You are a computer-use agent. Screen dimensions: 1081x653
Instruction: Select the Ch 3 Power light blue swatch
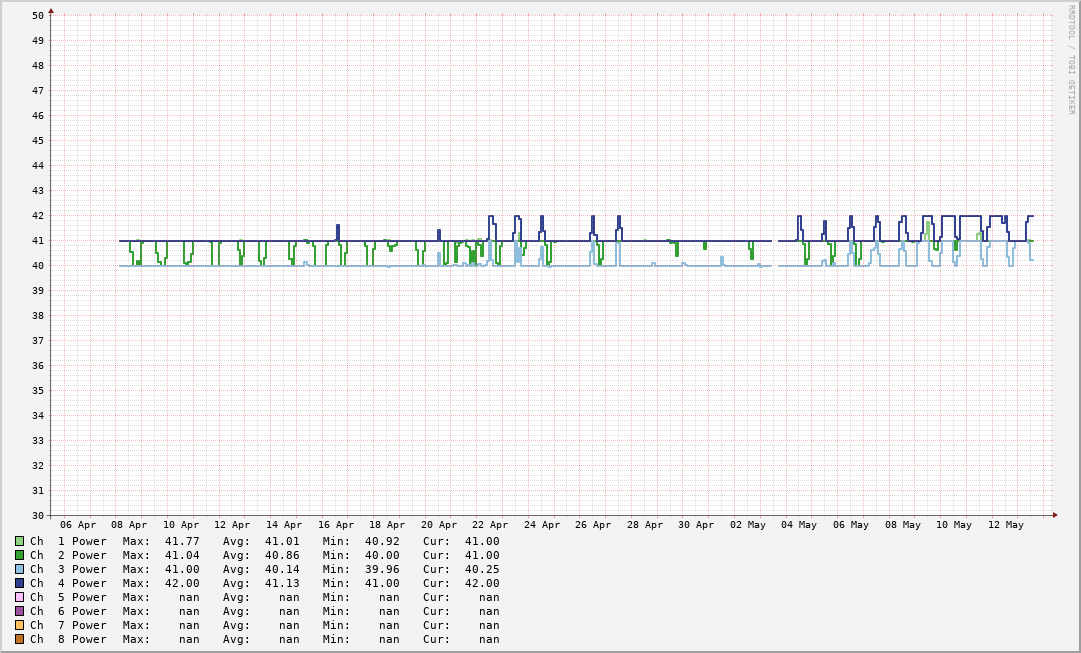click(x=19, y=569)
